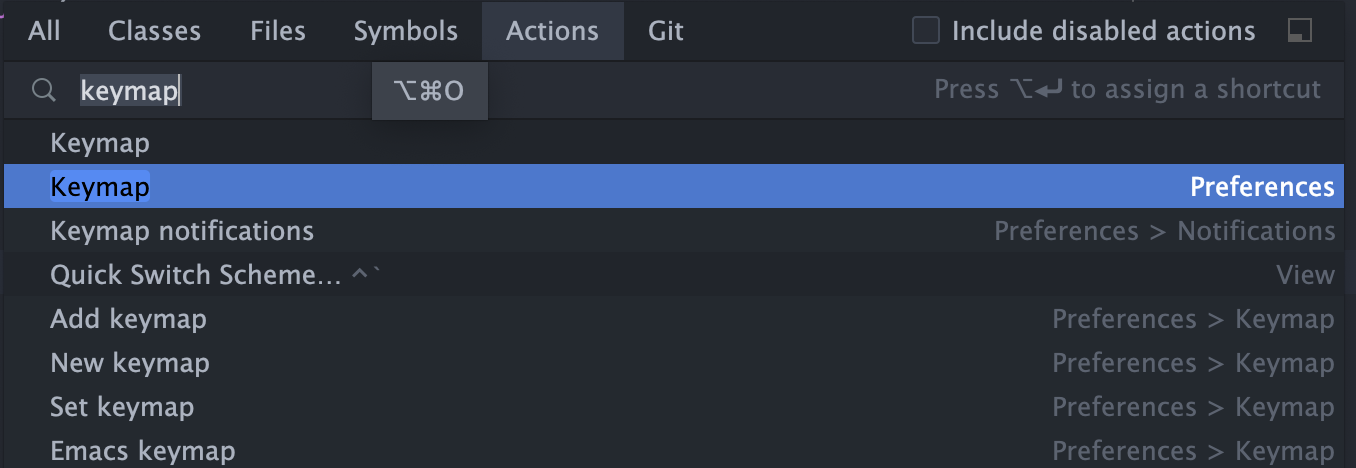The image size is (1356, 468).
Task: Click the search magnifier icon
Action: [x=43, y=91]
